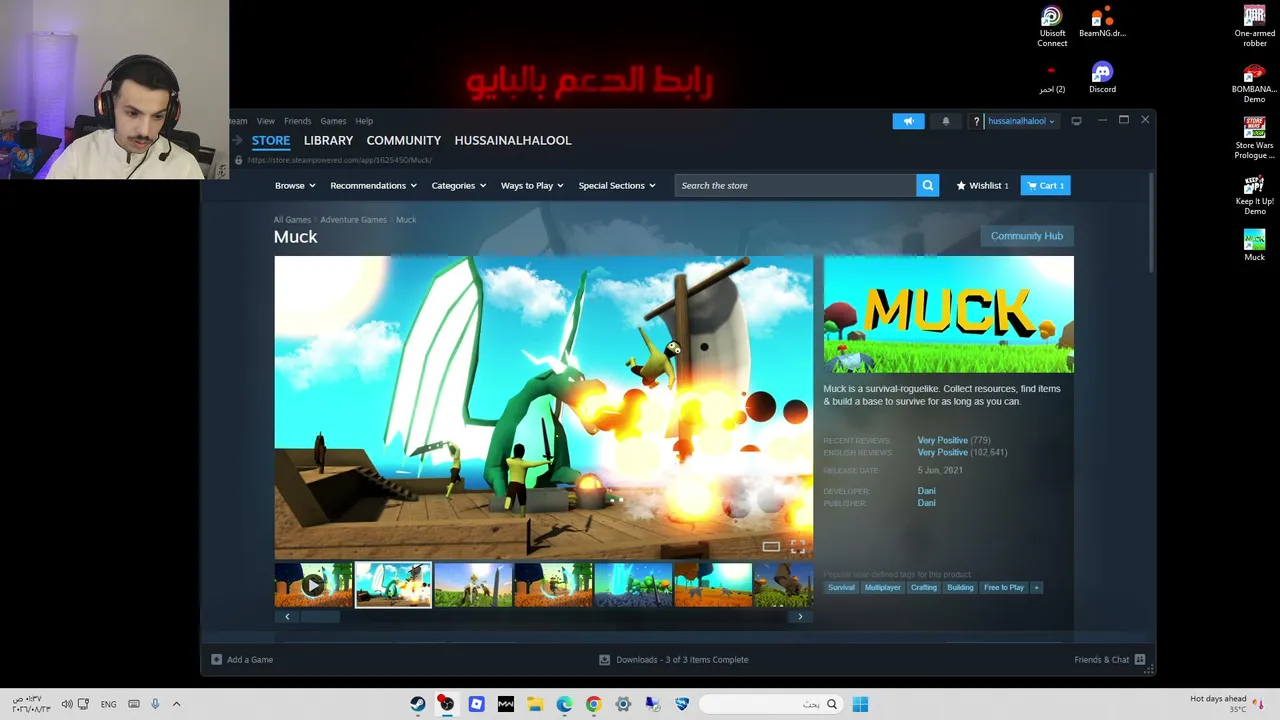The image size is (1280, 720).
Task: Open Roblox from the taskbar
Action: click(x=476, y=704)
